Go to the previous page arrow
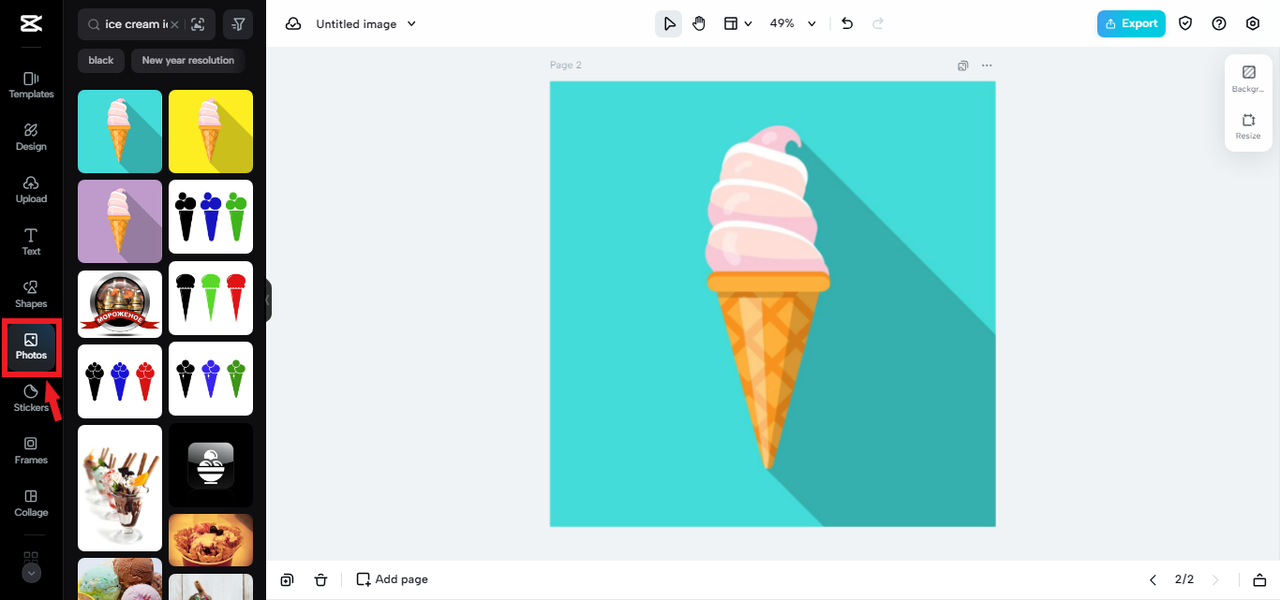The image size is (1280, 600). pyautogui.click(x=1153, y=580)
